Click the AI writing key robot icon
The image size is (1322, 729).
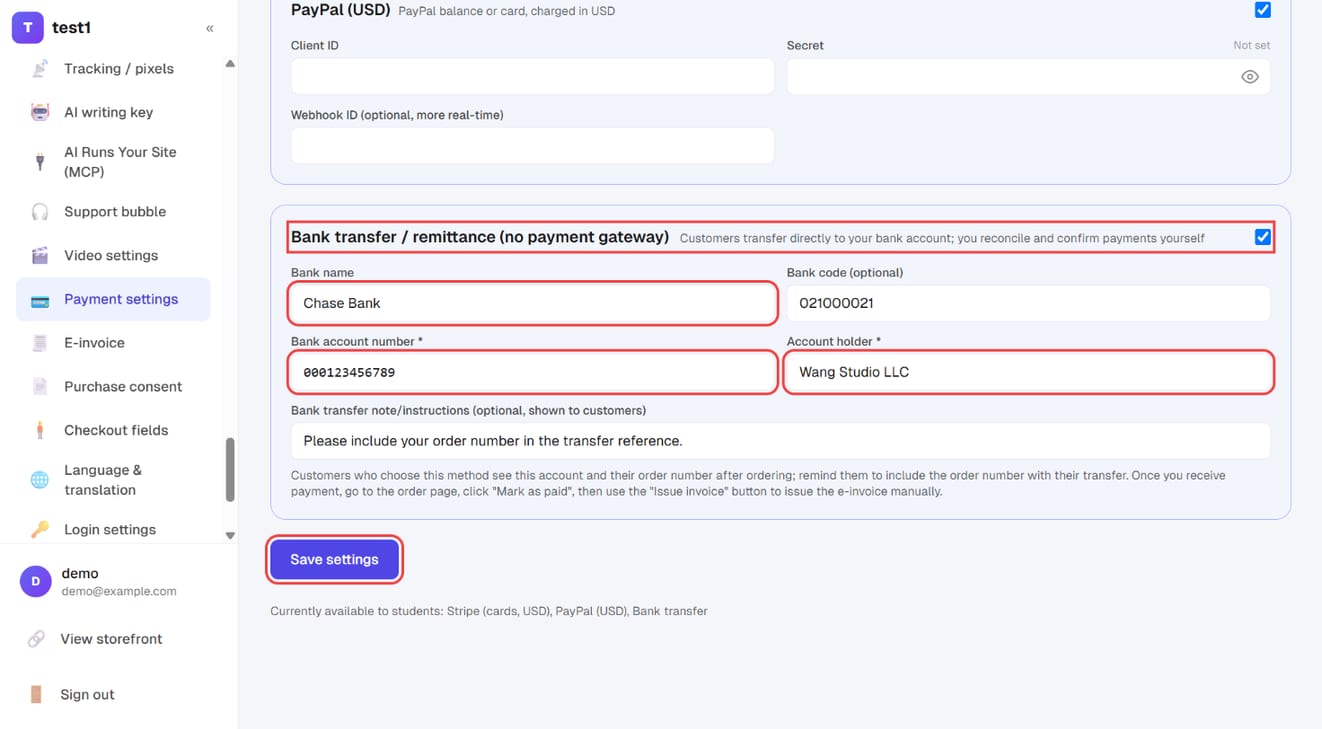tap(40, 112)
